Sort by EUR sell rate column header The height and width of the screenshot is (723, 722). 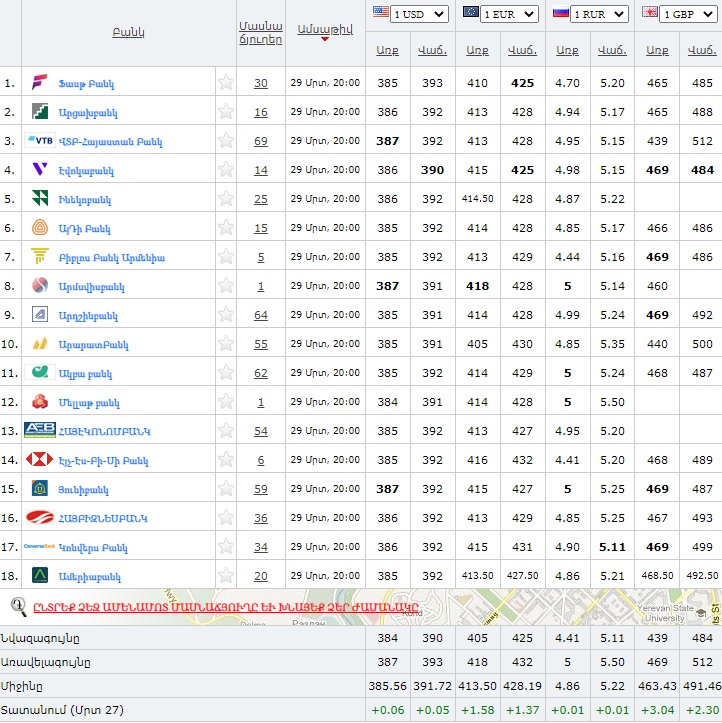tap(522, 50)
